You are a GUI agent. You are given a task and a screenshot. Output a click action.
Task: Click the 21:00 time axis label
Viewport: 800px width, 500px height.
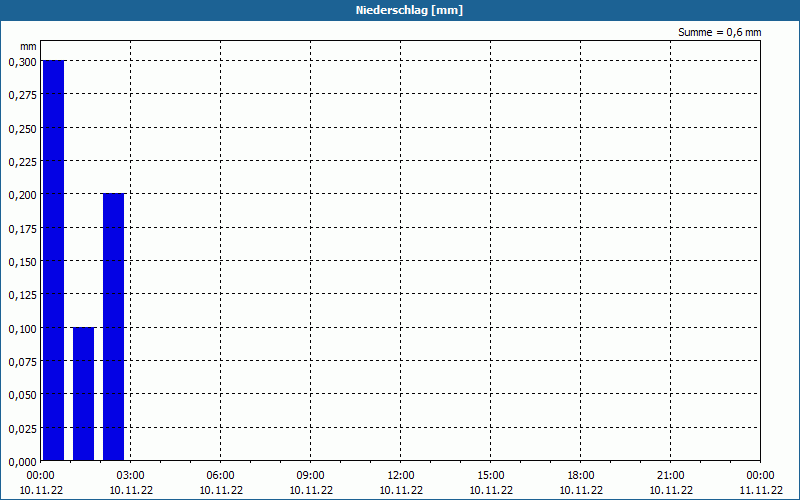[x=670, y=476]
